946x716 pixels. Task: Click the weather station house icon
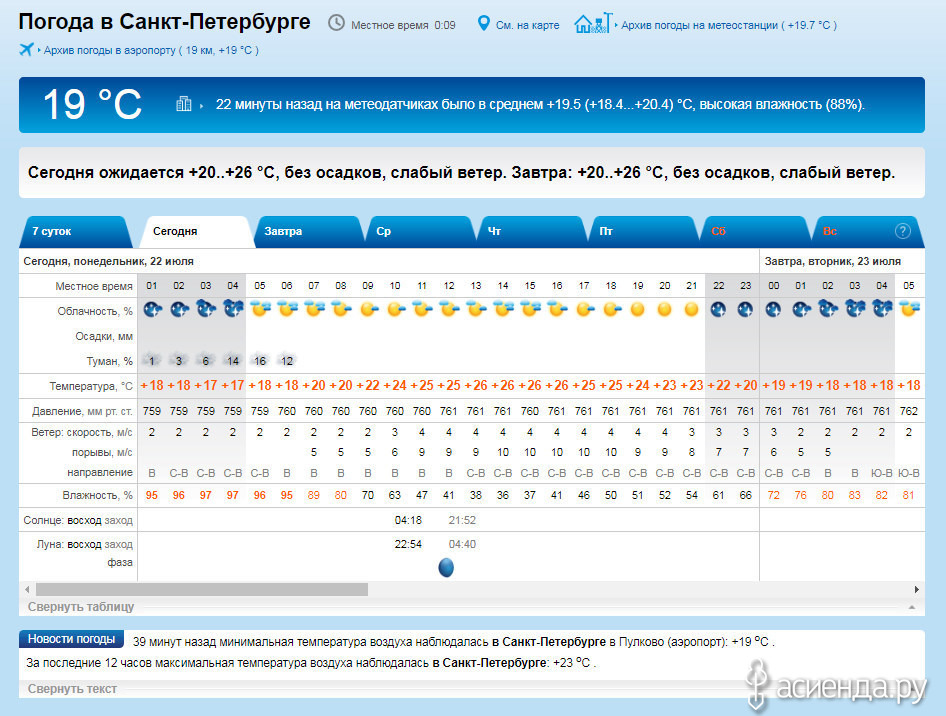tap(593, 24)
